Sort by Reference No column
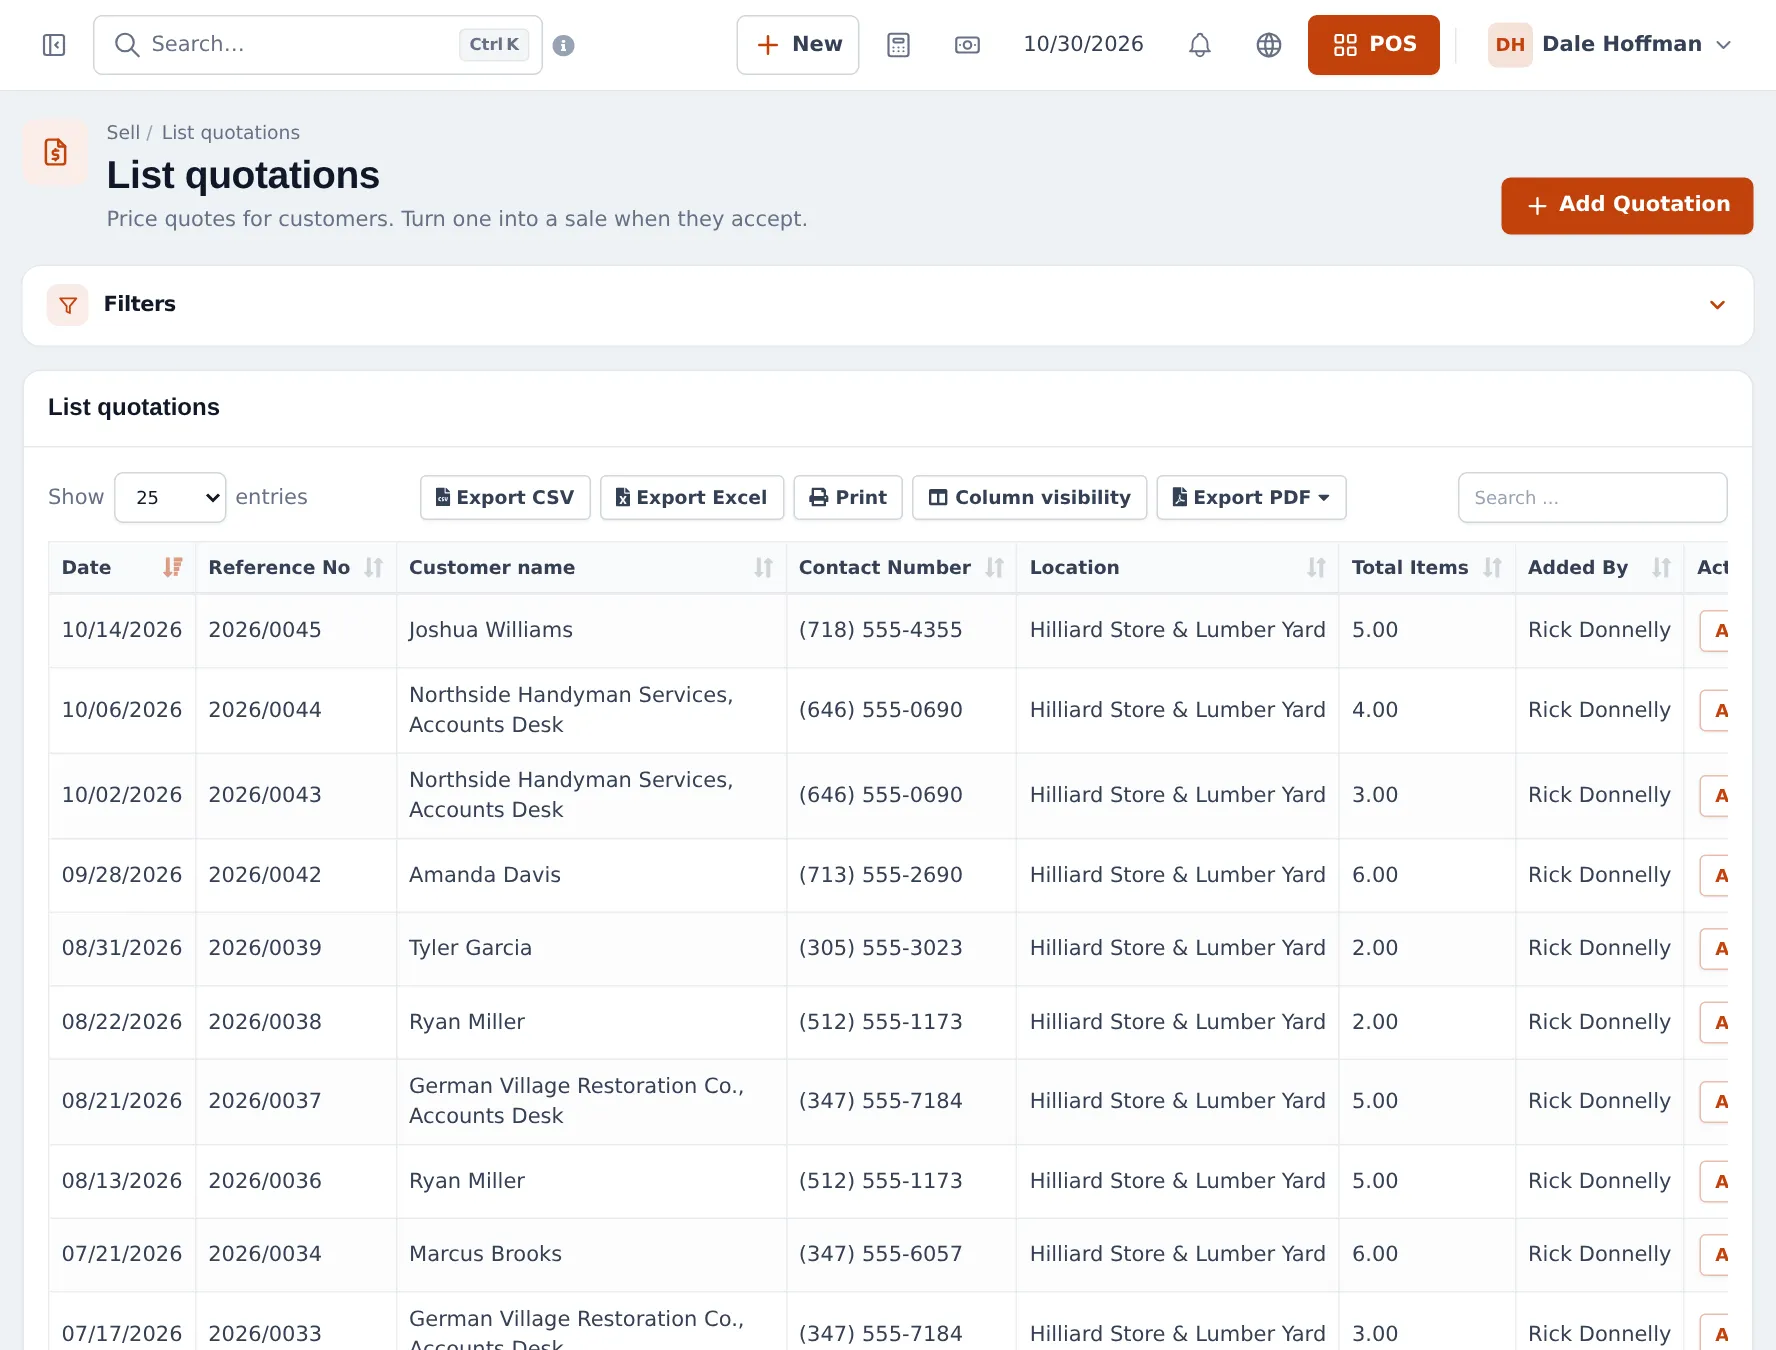 tap(296, 567)
